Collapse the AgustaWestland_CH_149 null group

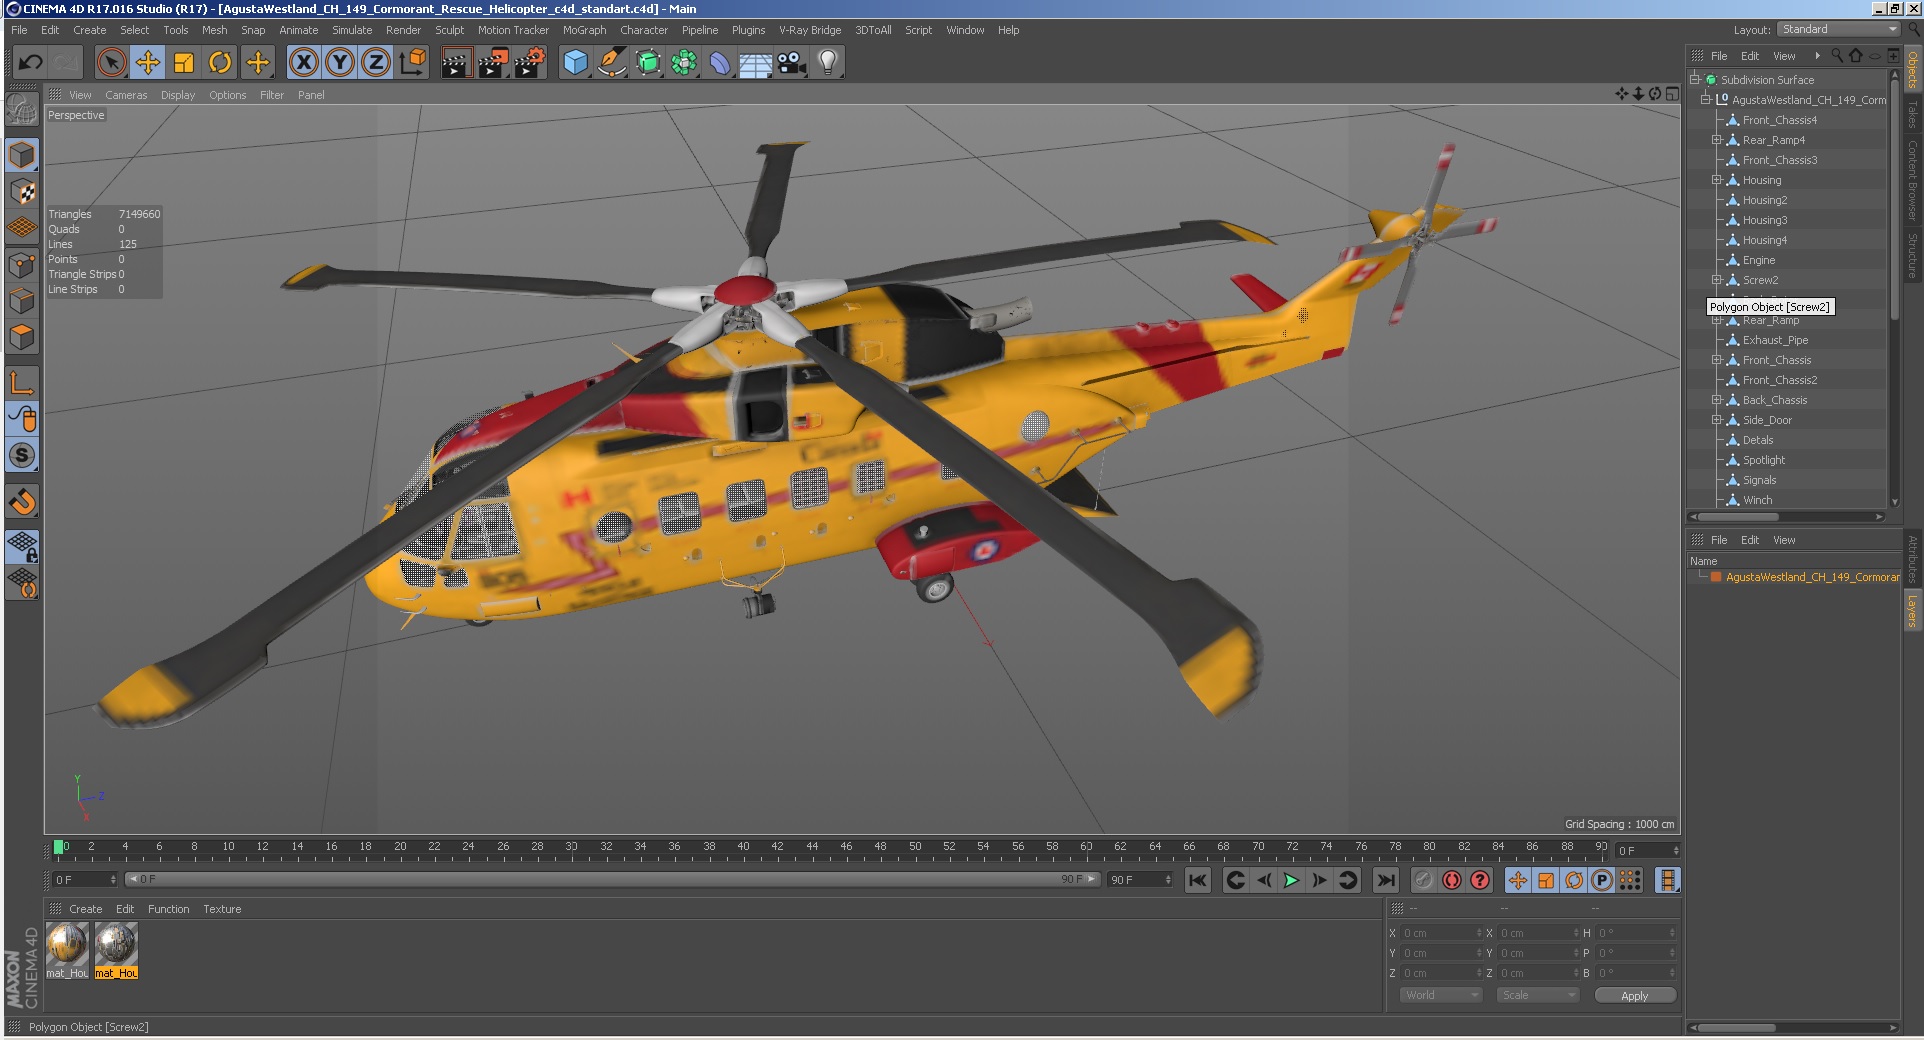(x=1706, y=100)
